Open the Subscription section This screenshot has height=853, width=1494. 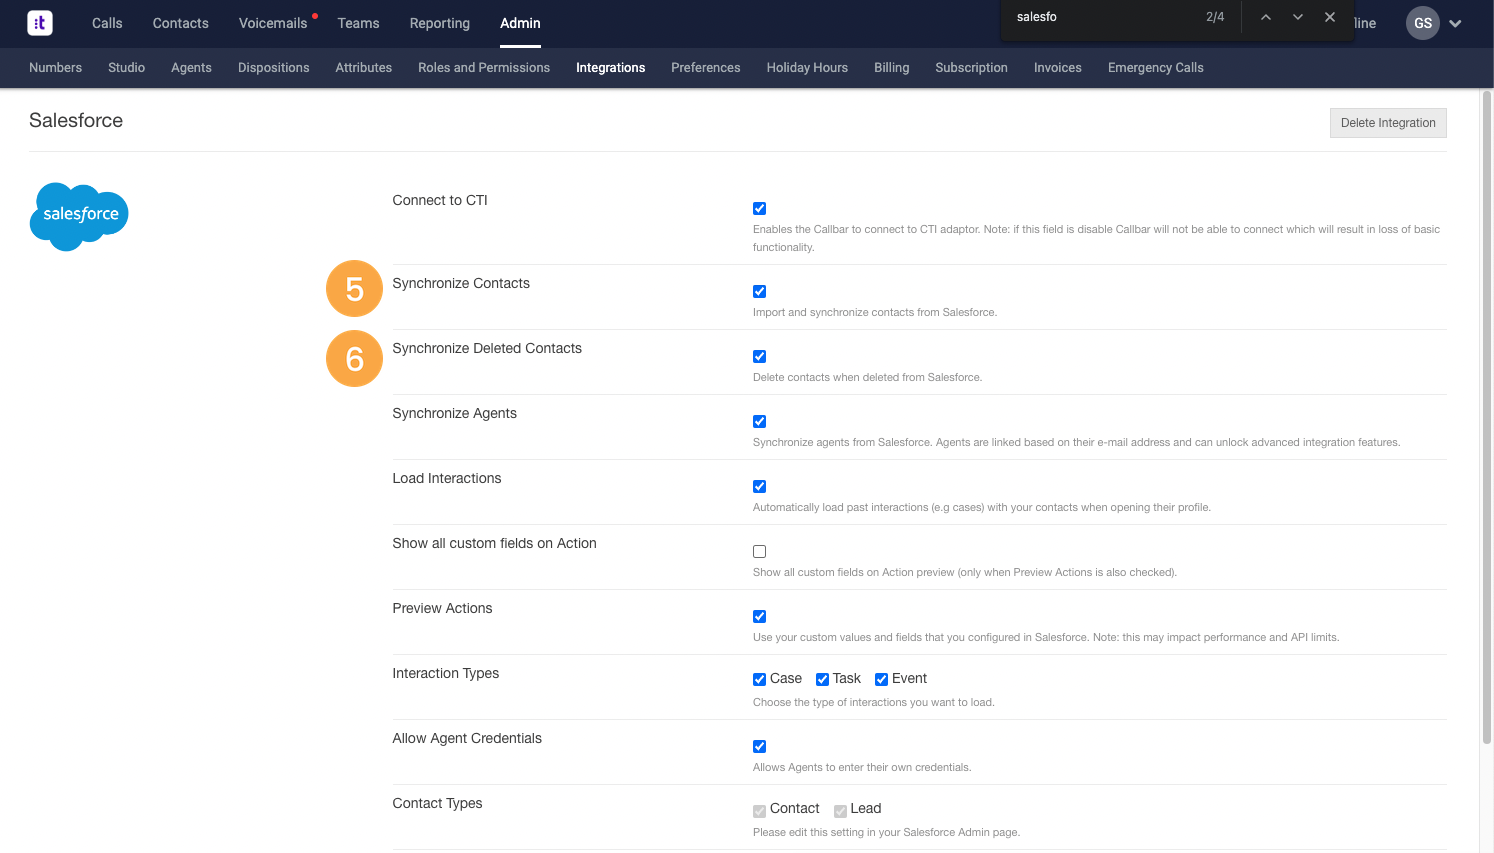[972, 67]
